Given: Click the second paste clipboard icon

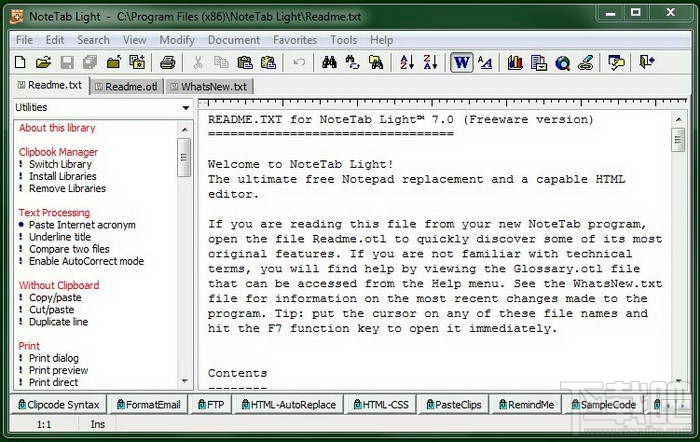Looking at the screenshot, I should click(x=268, y=62).
